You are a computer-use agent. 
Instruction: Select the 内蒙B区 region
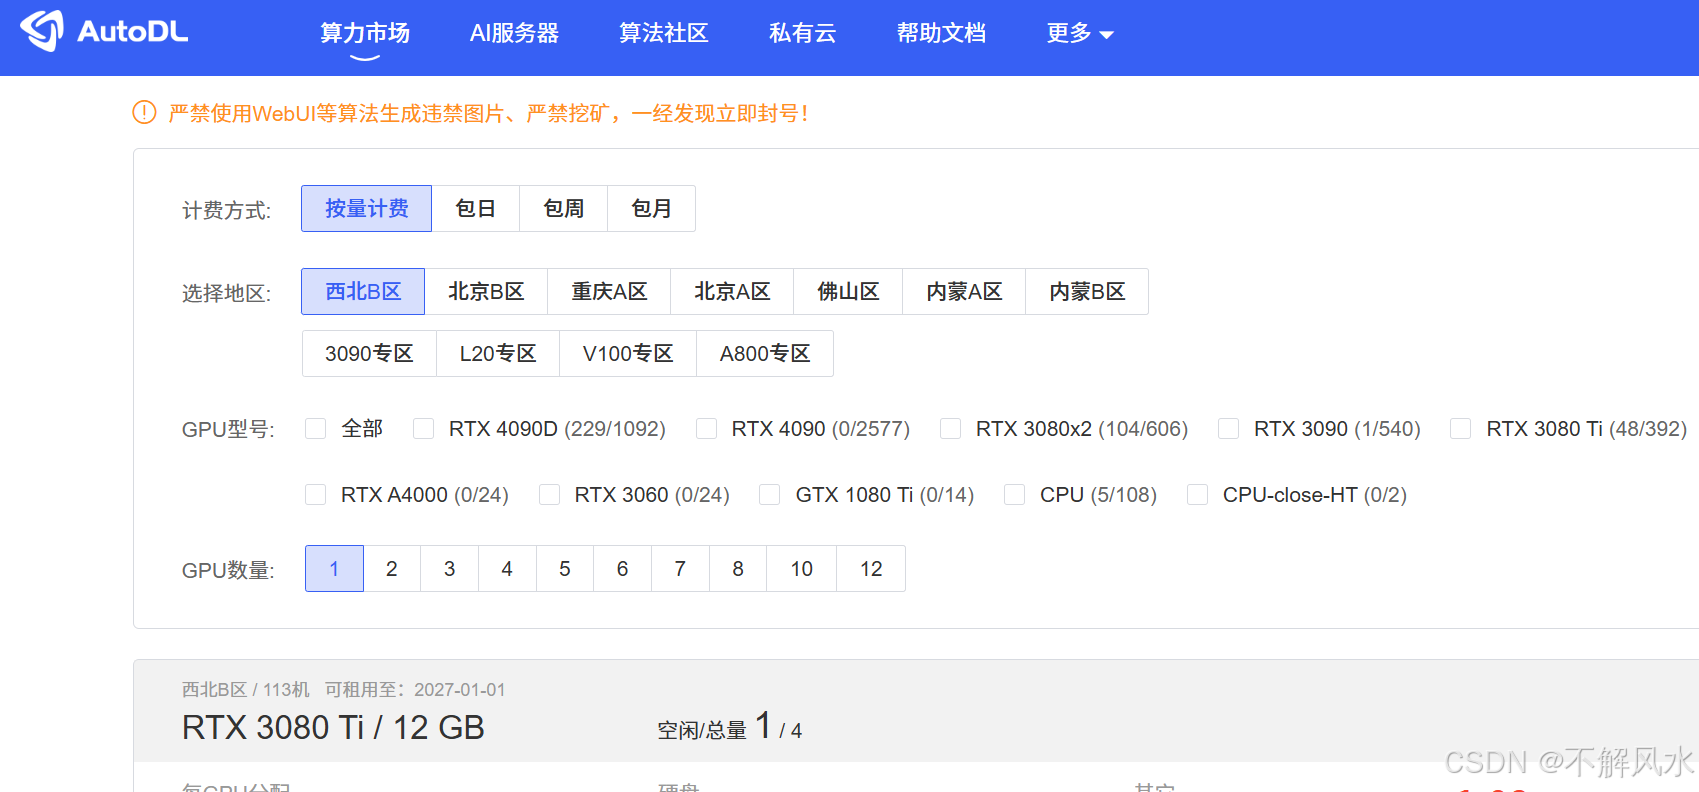[x=1087, y=291]
